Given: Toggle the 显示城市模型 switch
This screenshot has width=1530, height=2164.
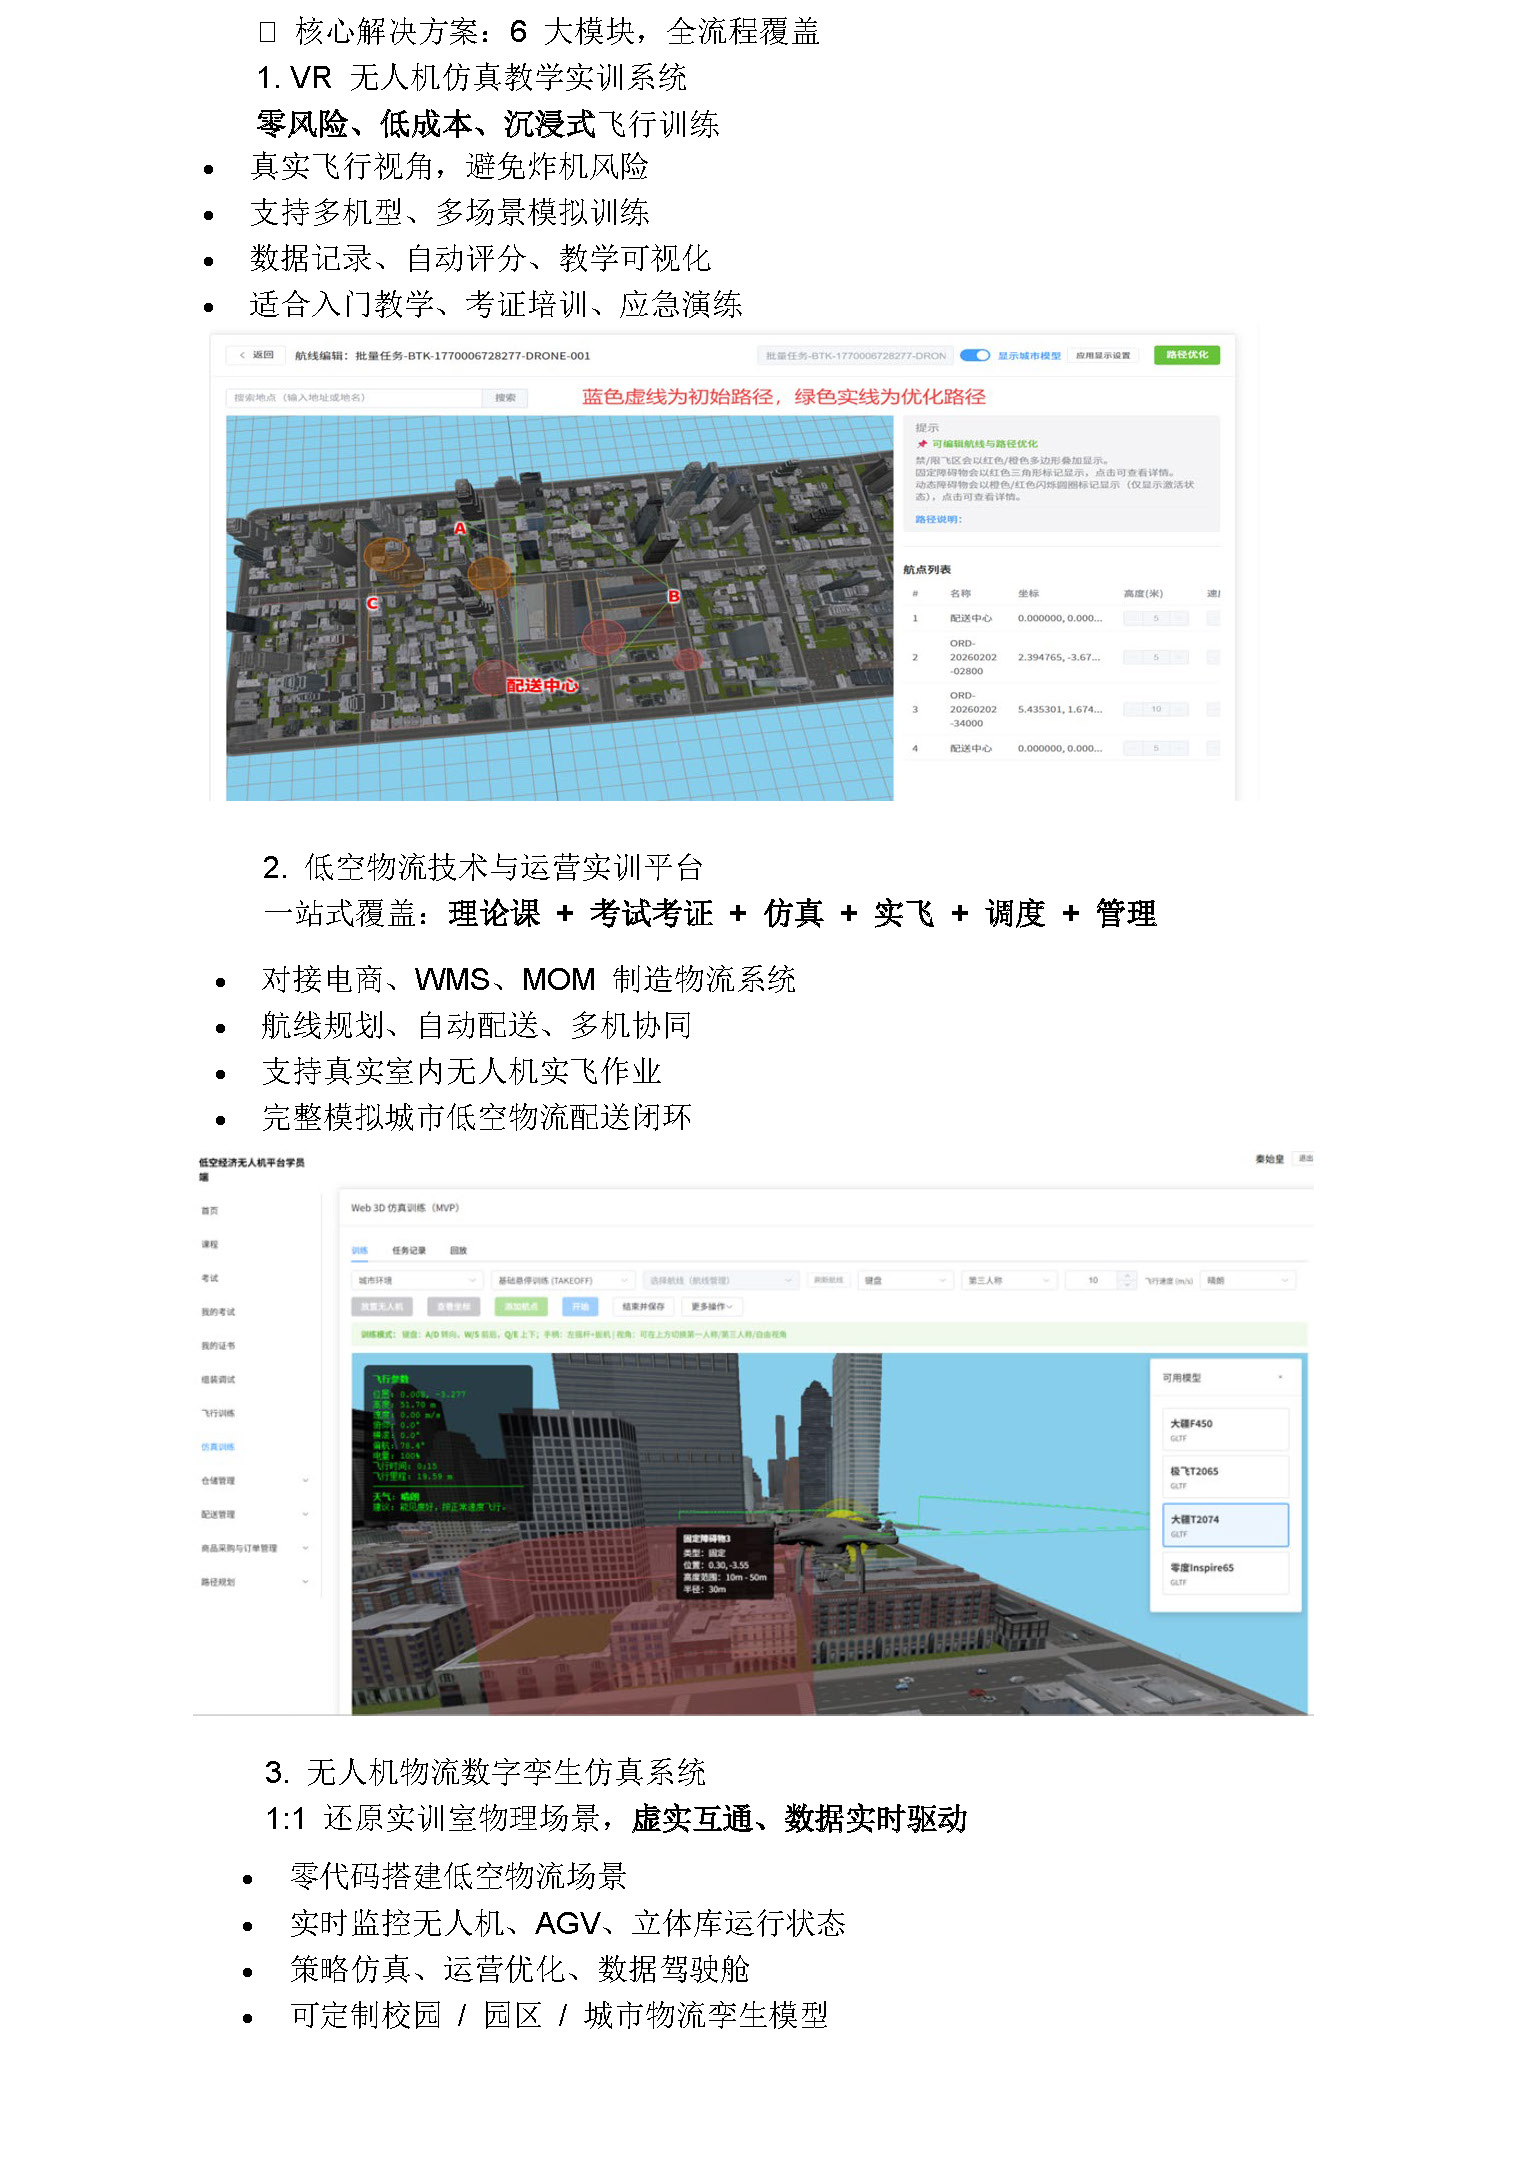Looking at the screenshot, I should (974, 355).
